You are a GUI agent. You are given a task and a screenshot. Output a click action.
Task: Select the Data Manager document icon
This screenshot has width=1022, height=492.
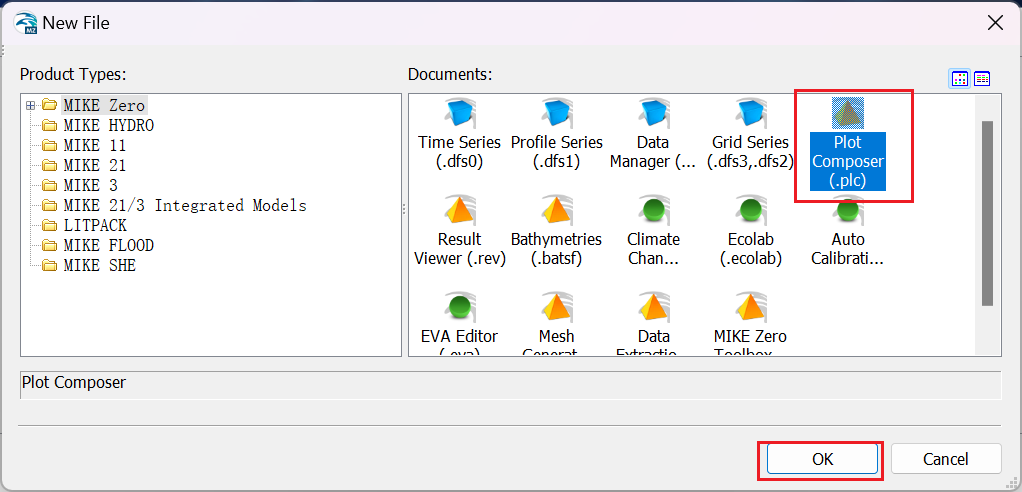653,114
